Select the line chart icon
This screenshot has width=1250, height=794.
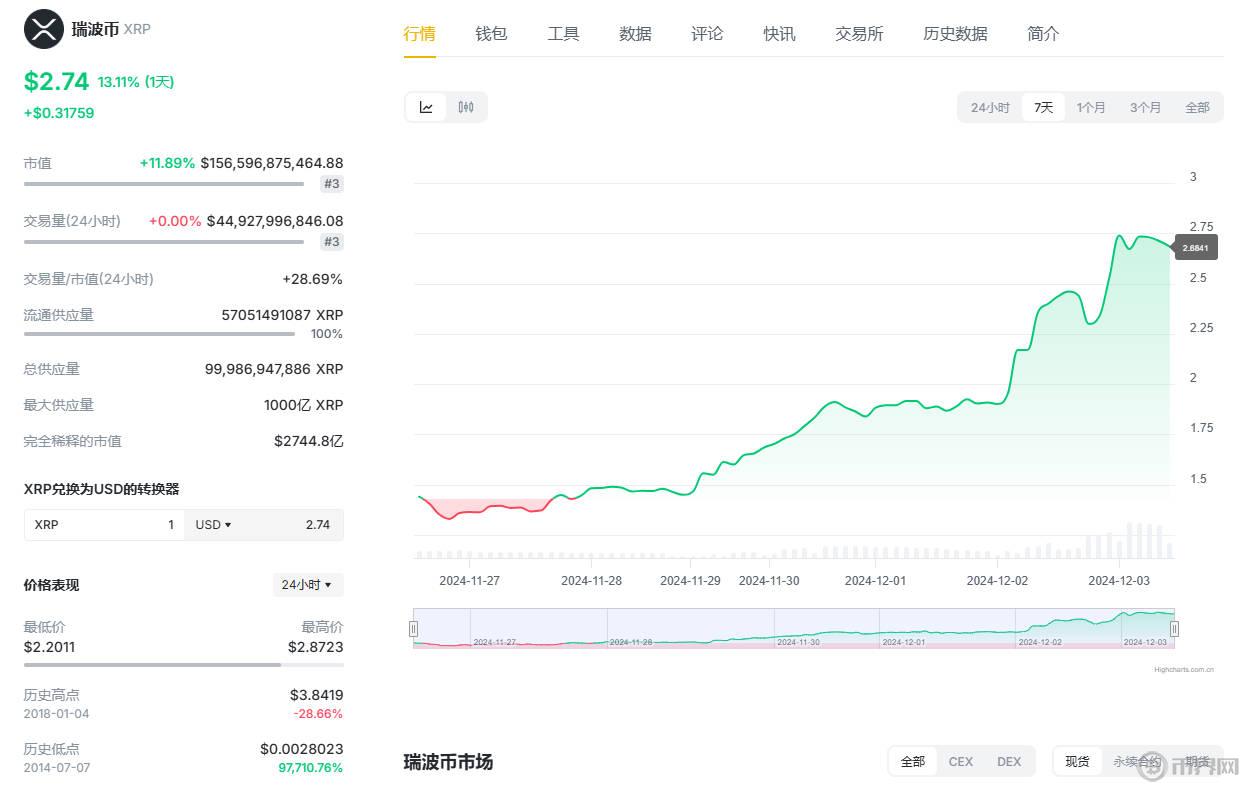pyautogui.click(x=426, y=107)
